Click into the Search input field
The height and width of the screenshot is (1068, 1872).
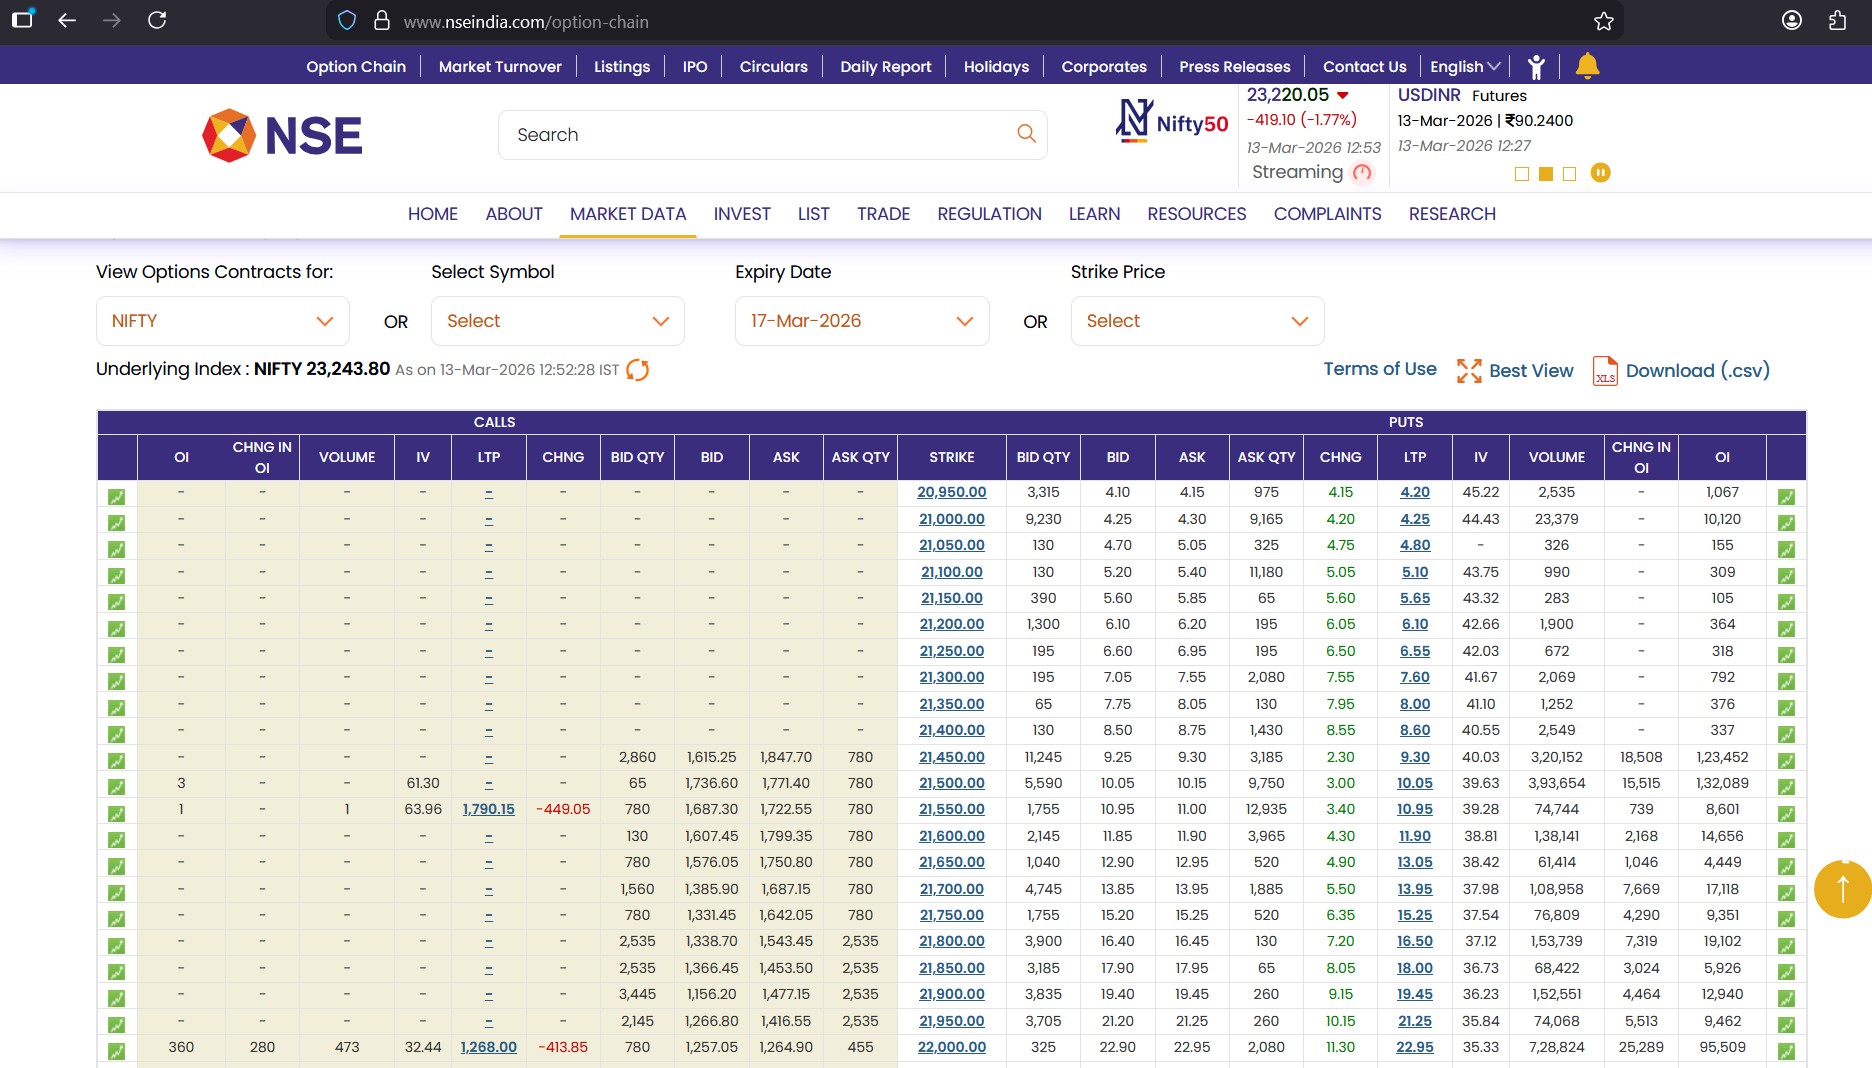tap(760, 135)
